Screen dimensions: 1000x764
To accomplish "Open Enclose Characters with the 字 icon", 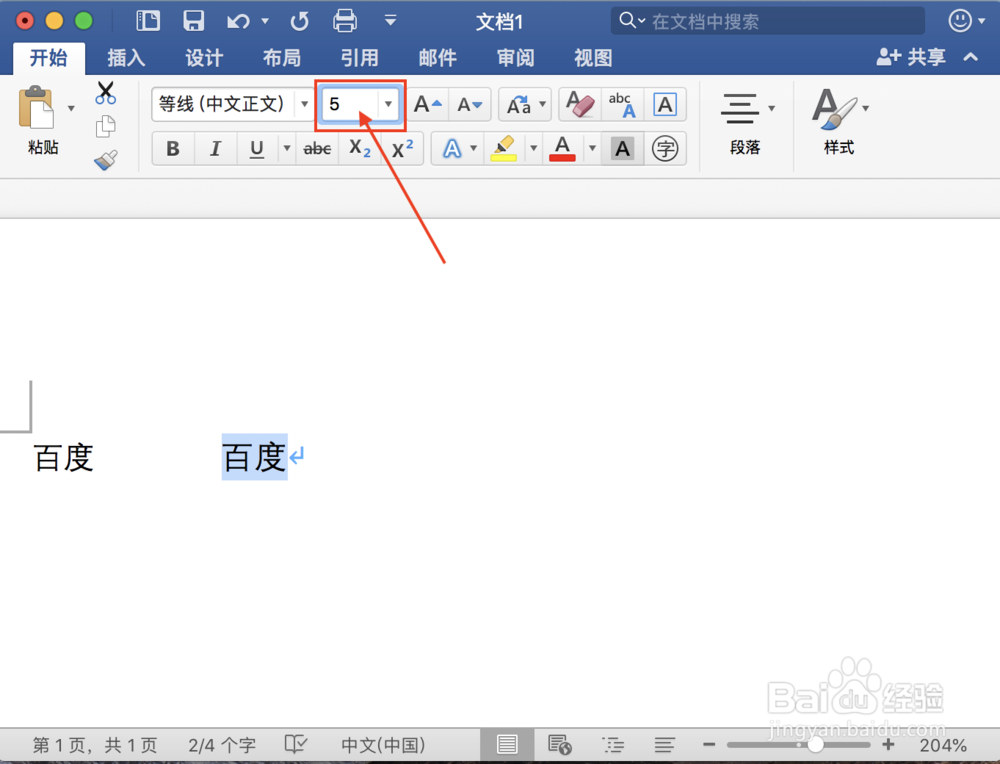I will tap(665, 148).
